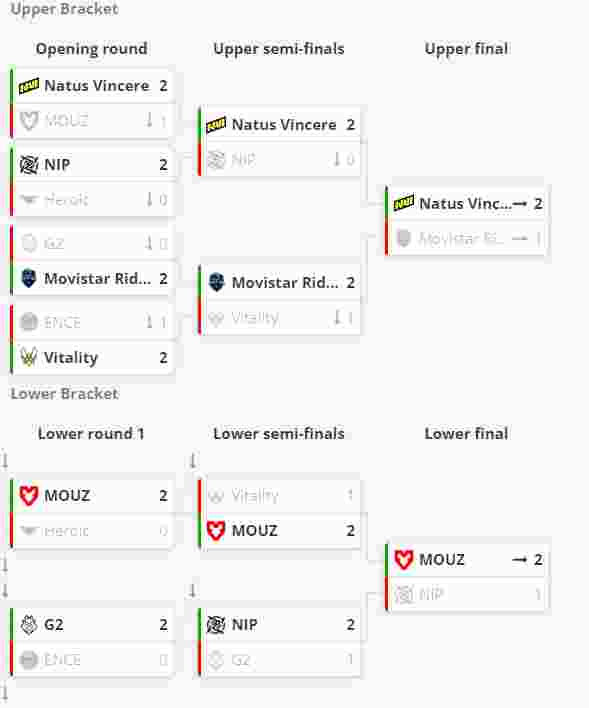Click Movistar Riders logo in Upper semi-finals

click(216, 282)
